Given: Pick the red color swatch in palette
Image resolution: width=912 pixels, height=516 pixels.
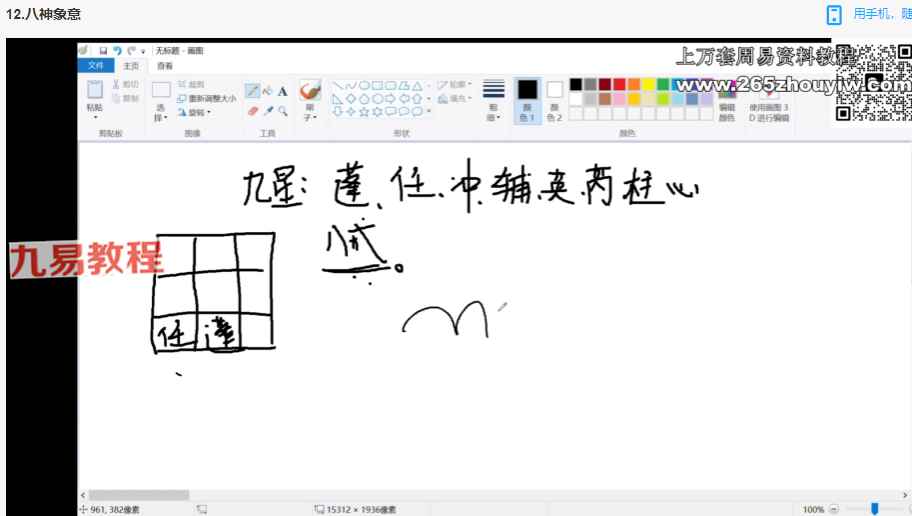Looking at the screenshot, I should pos(620,84).
